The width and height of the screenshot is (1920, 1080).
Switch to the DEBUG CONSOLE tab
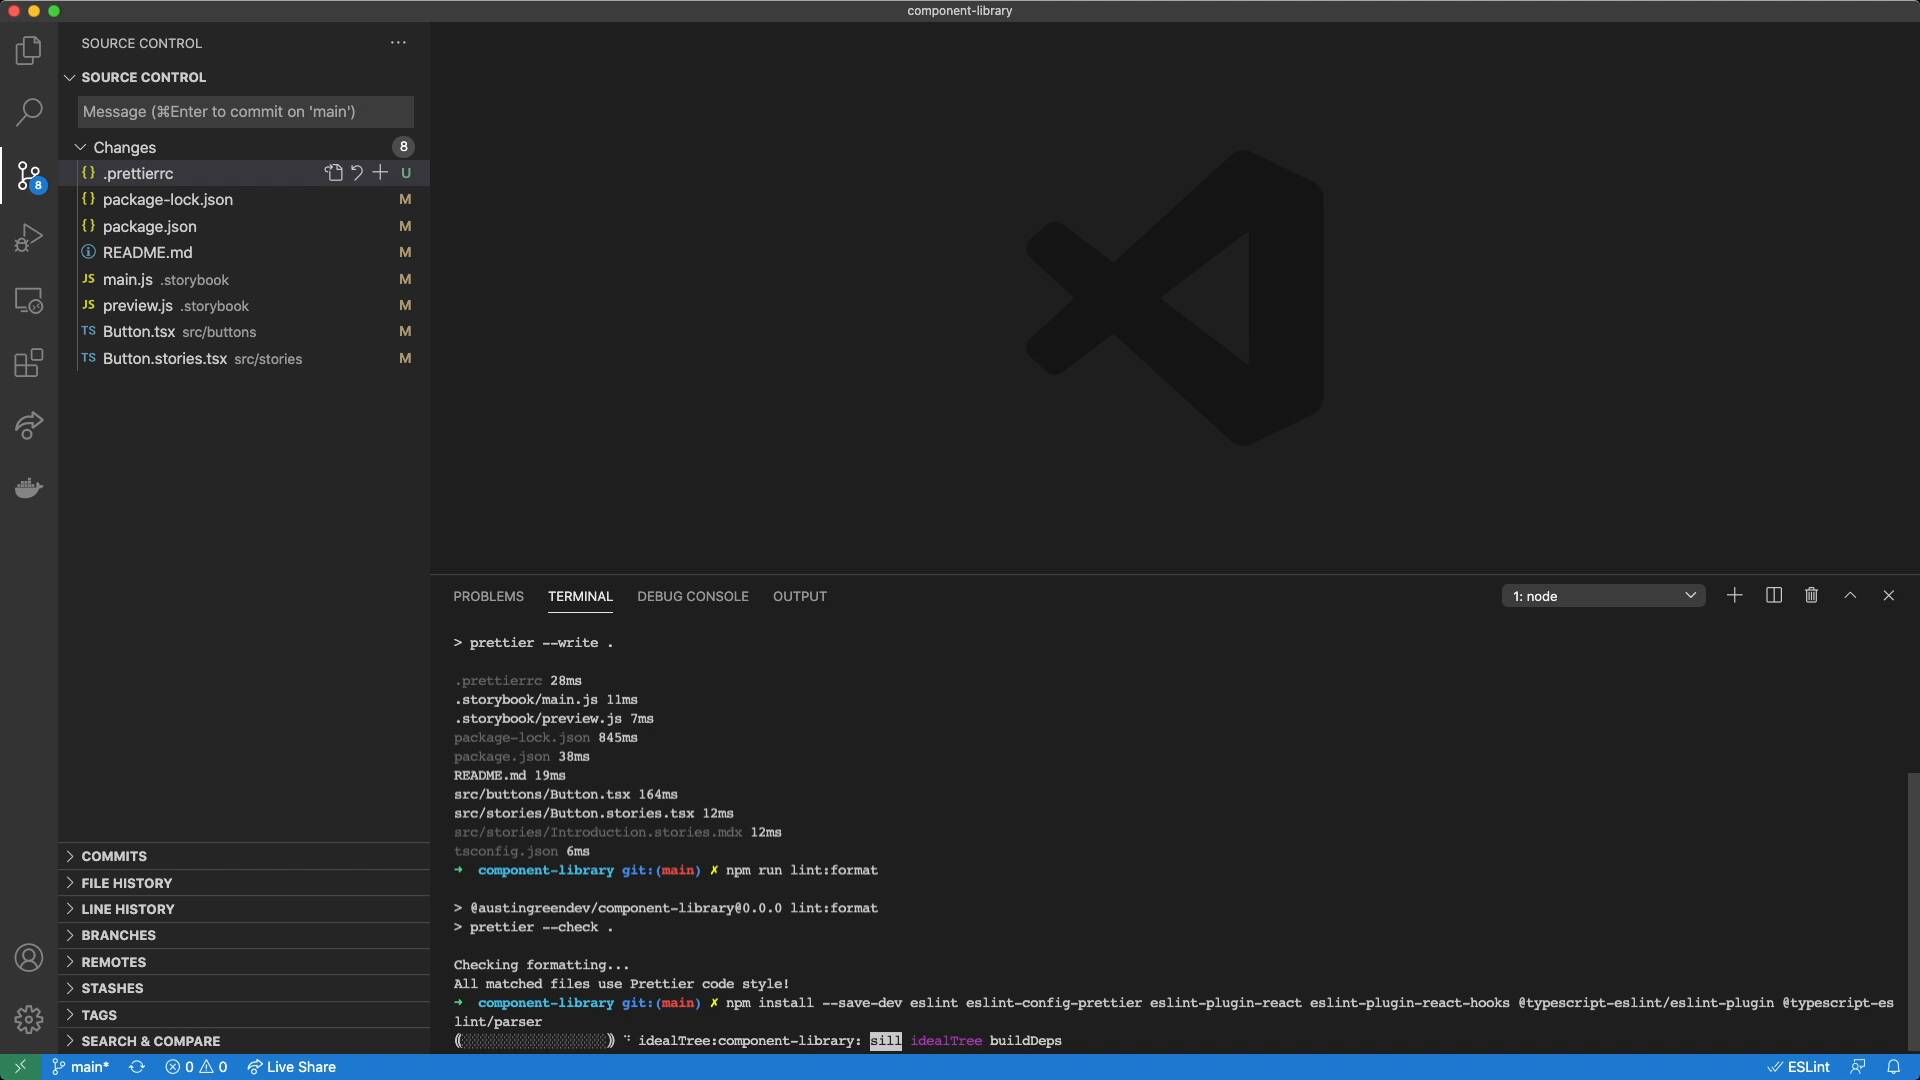[693, 596]
